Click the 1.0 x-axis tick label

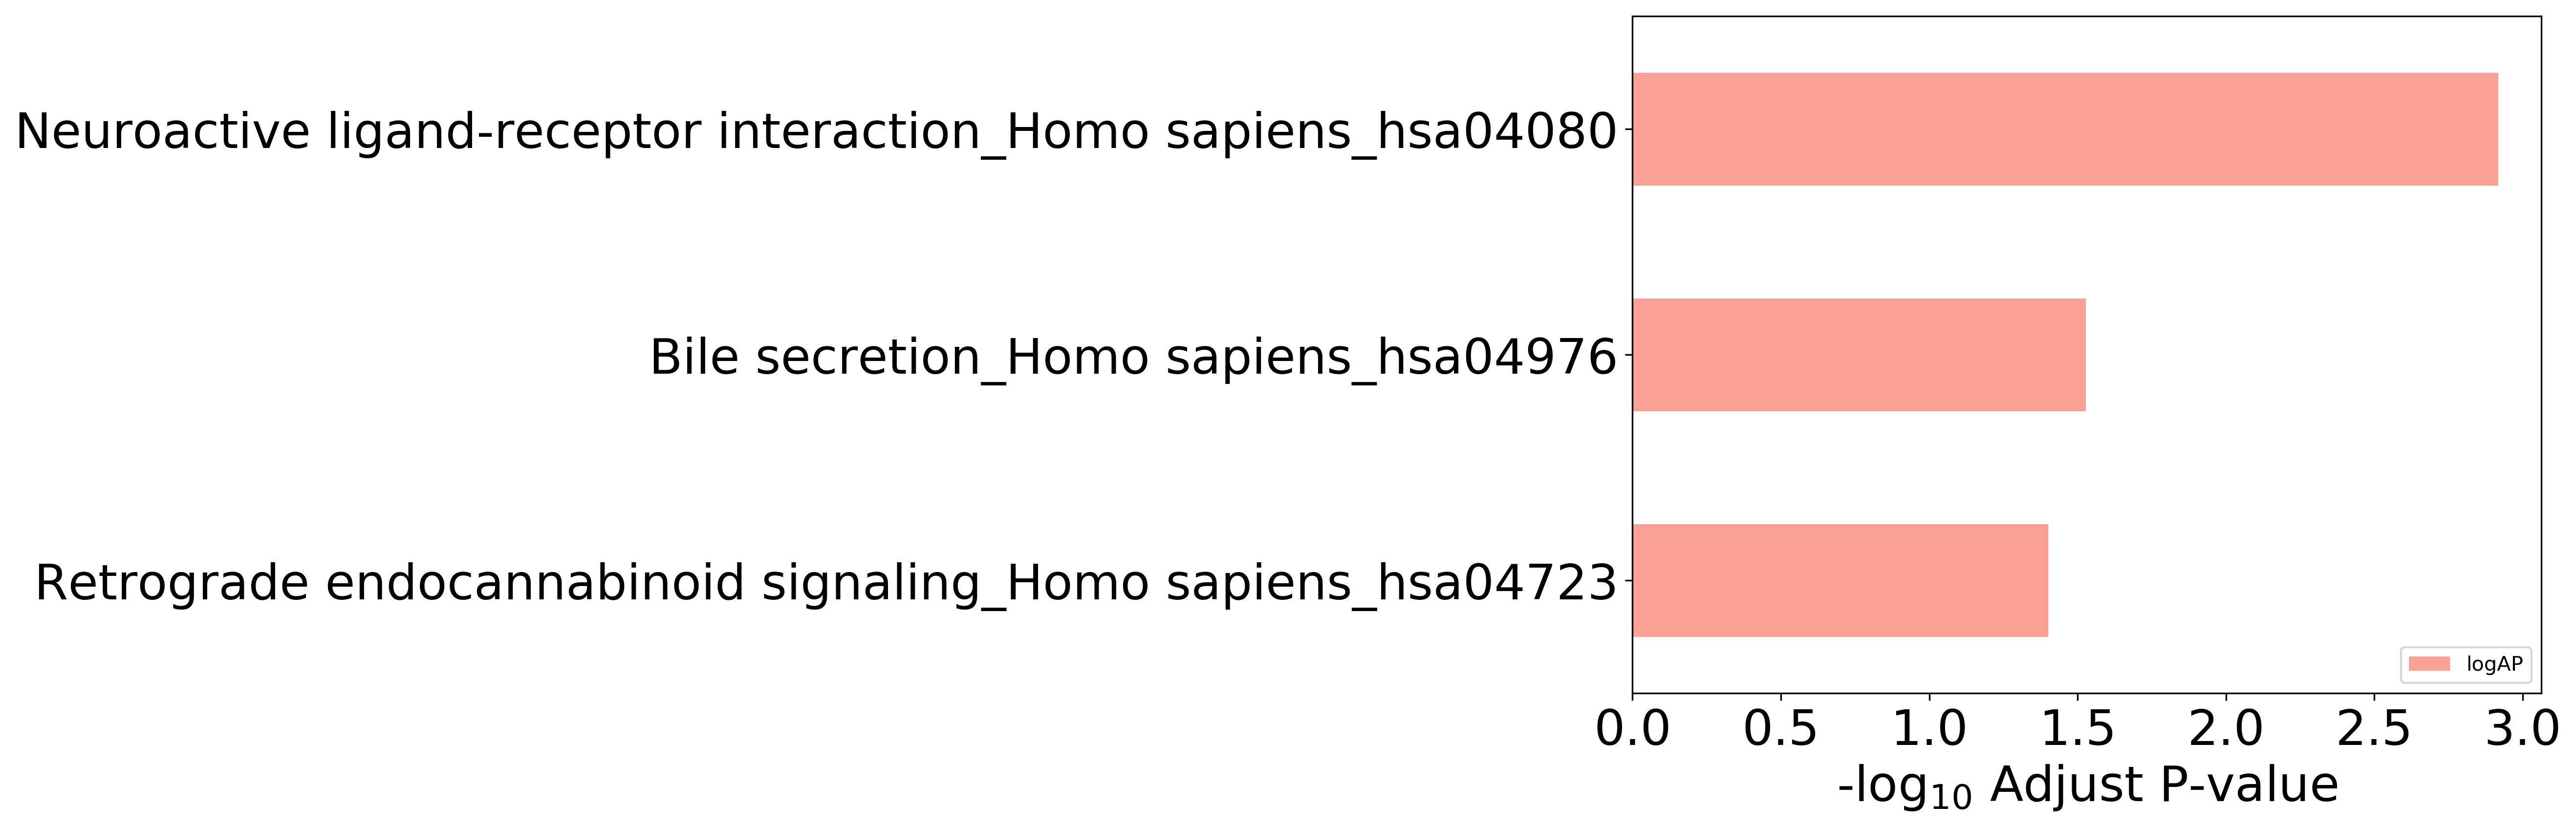1929,729
